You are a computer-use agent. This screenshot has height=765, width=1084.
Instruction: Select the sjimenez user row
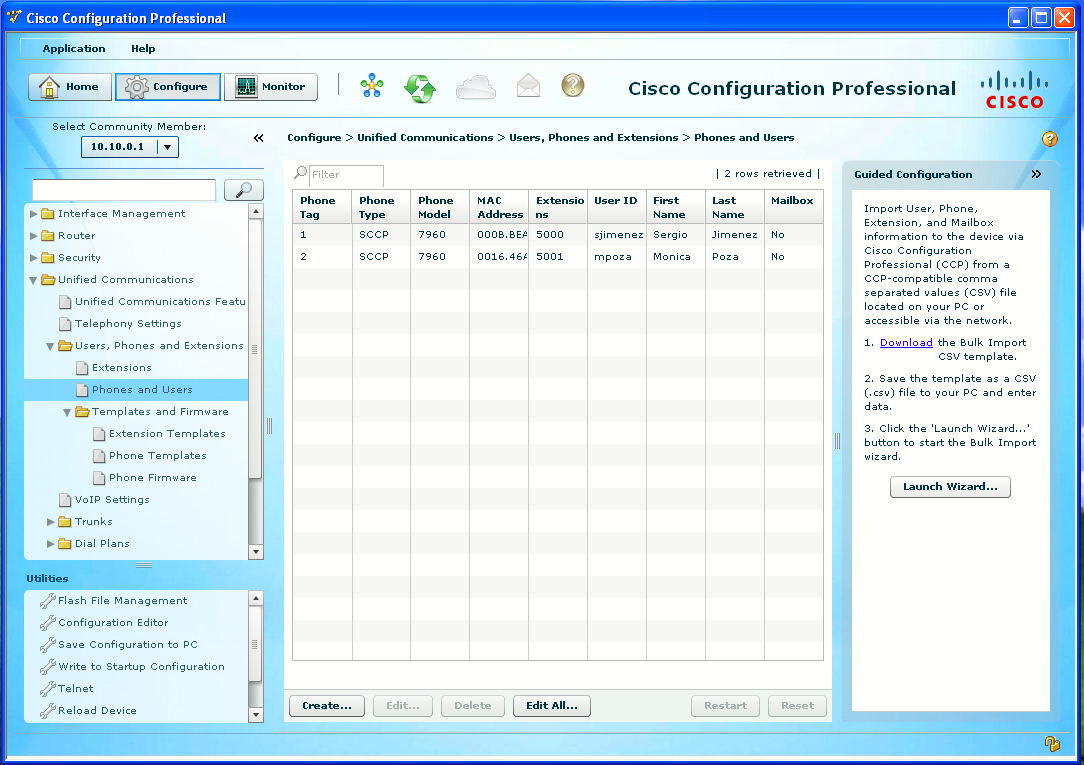557,235
